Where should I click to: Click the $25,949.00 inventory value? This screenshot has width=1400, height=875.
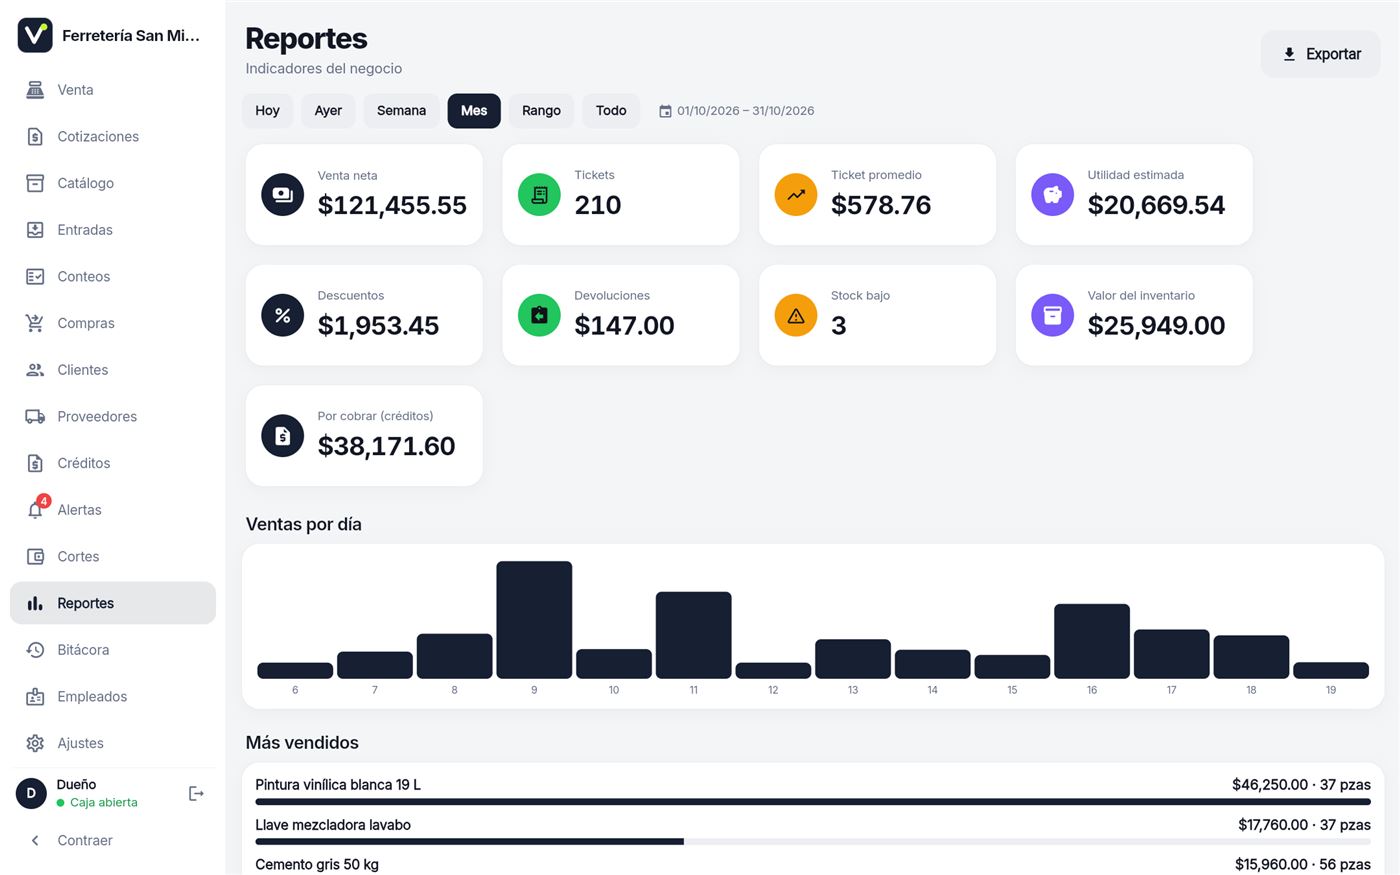1156,326
